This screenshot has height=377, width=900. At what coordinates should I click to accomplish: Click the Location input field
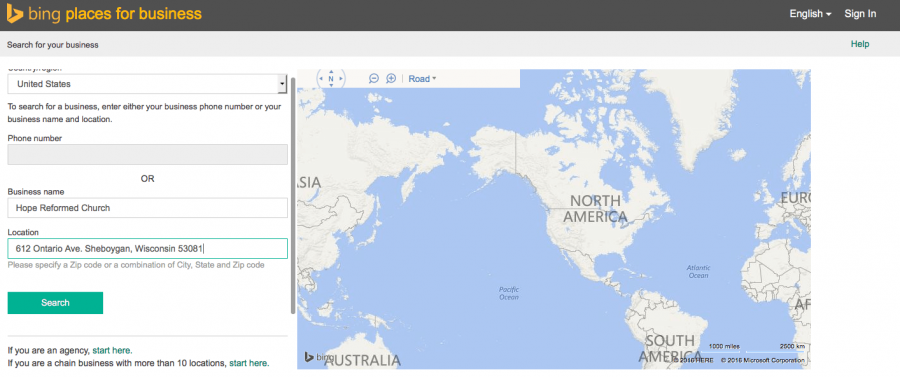[148, 248]
